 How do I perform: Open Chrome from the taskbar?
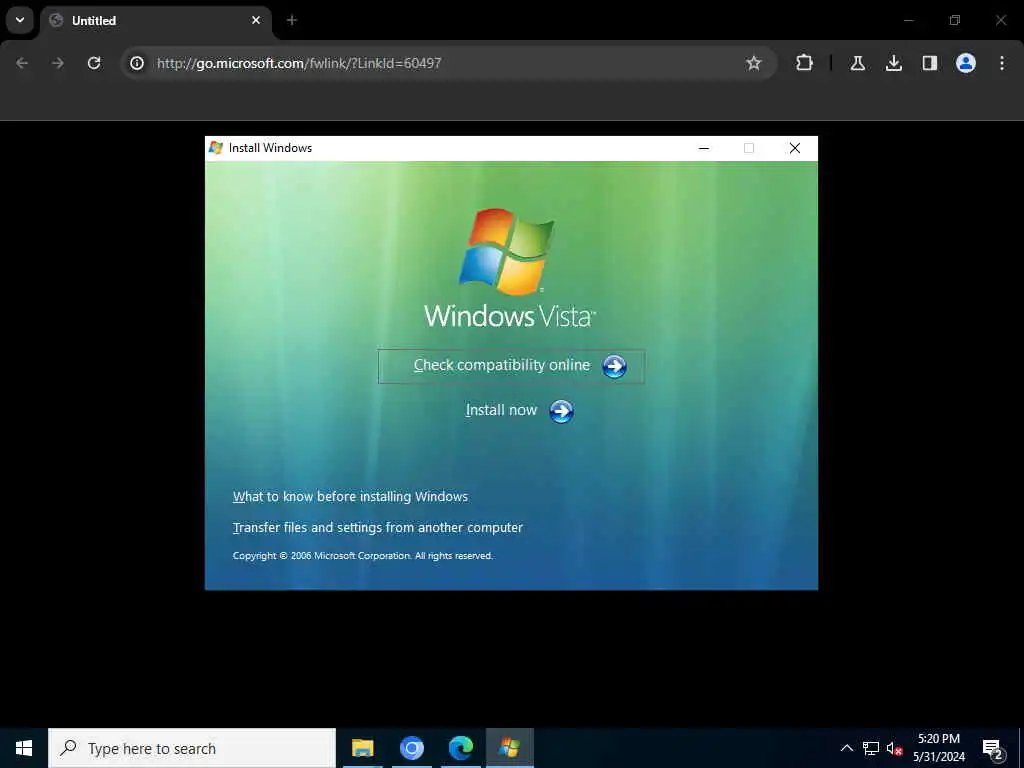pos(412,748)
